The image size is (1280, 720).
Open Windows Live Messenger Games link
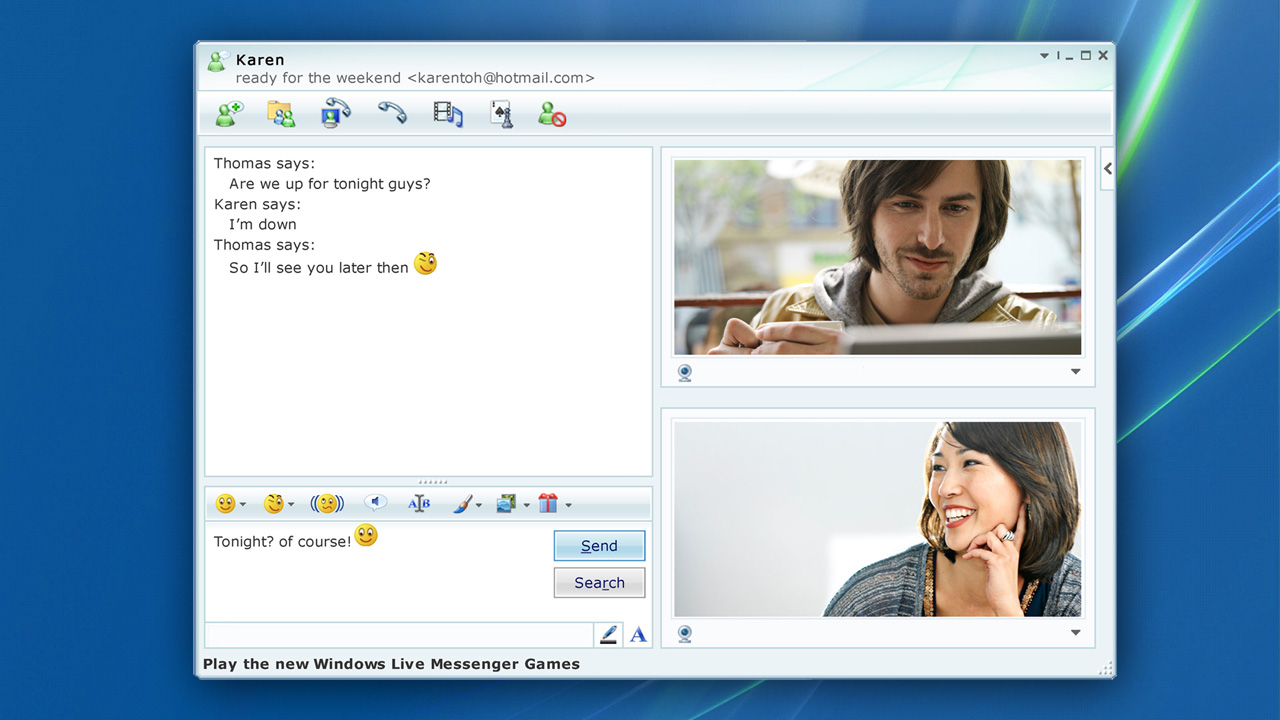(x=391, y=664)
